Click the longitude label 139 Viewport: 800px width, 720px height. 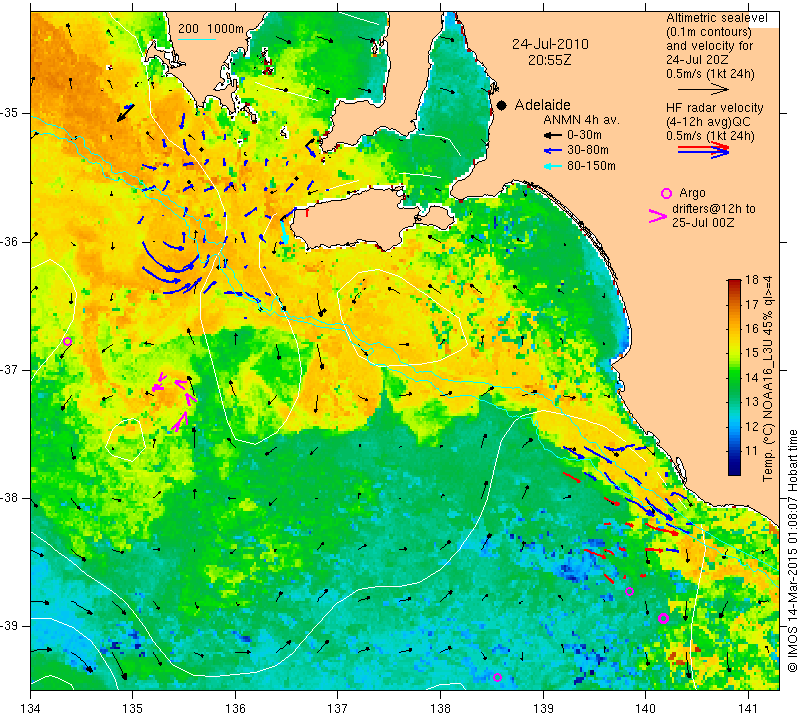point(543,708)
